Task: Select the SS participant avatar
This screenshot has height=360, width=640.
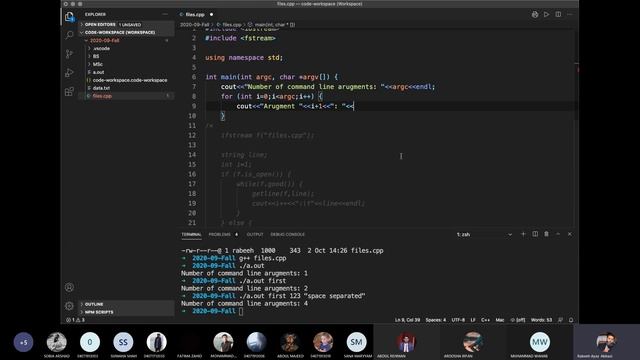Action: click(x=123, y=342)
